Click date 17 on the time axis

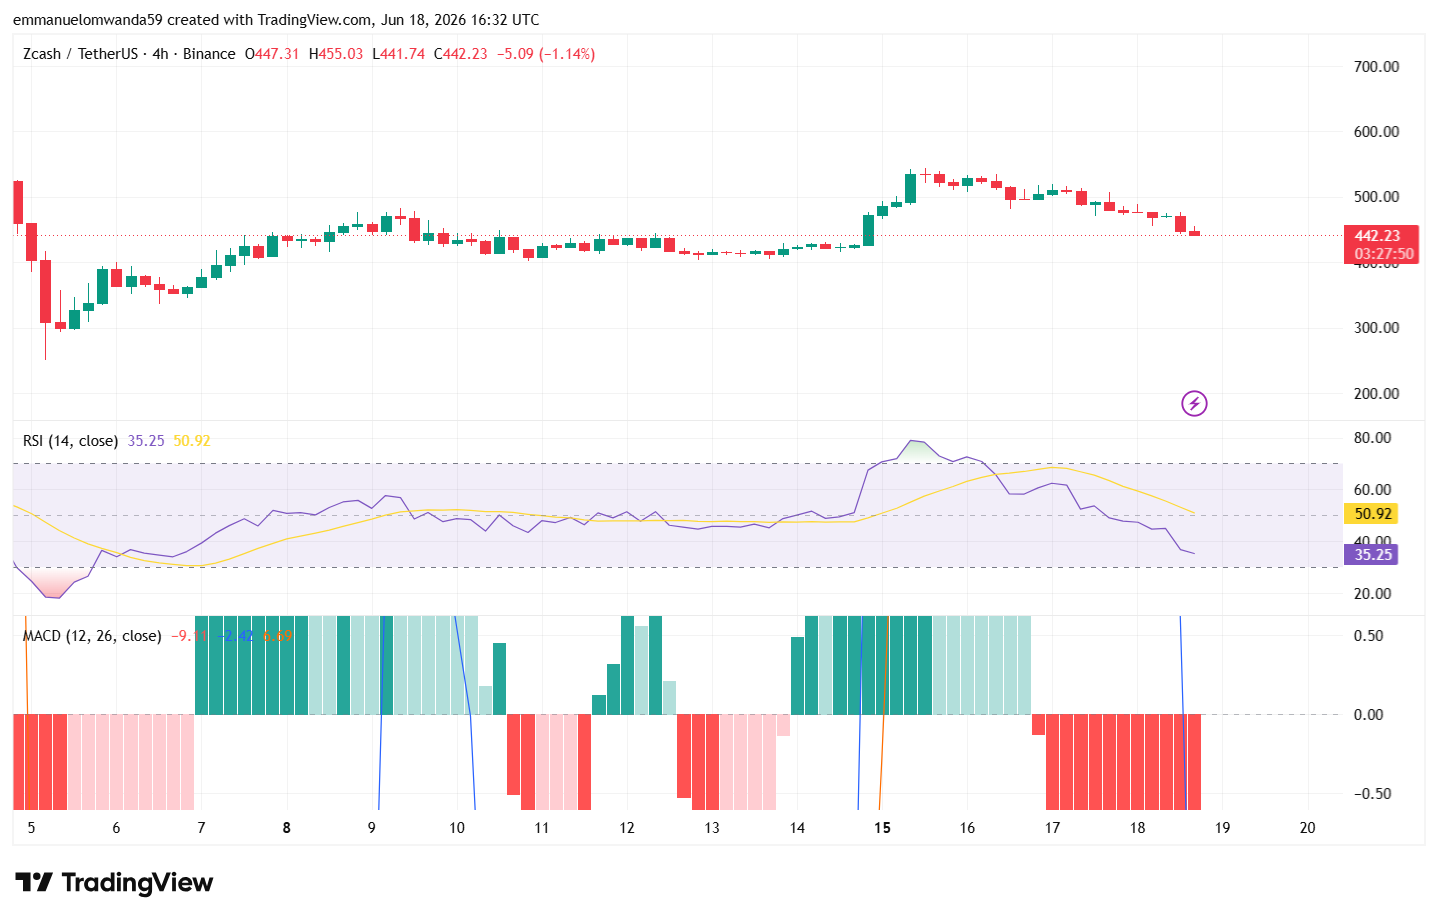click(x=1052, y=828)
